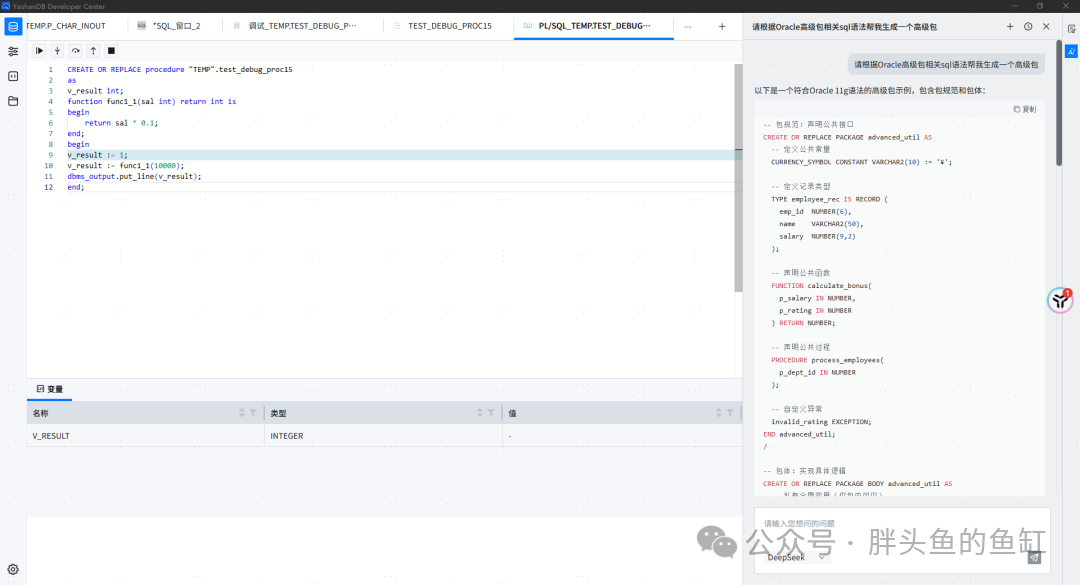Click the resume execution debug button
The width and height of the screenshot is (1080, 585).
pos(39,51)
